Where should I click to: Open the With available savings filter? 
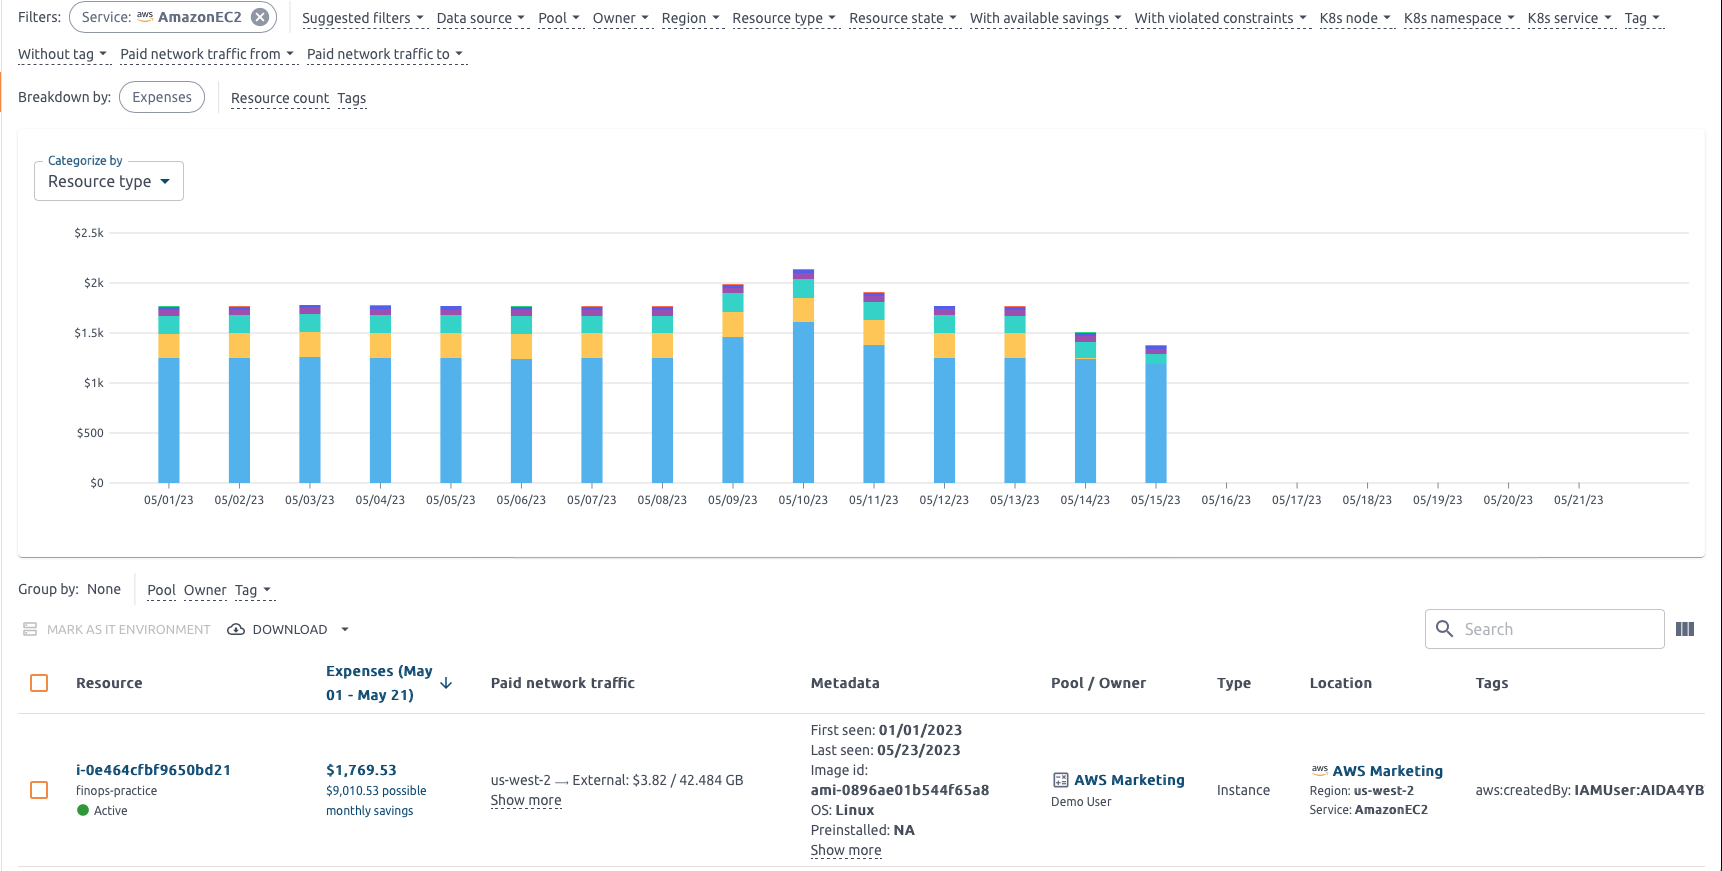[x=1045, y=18]
